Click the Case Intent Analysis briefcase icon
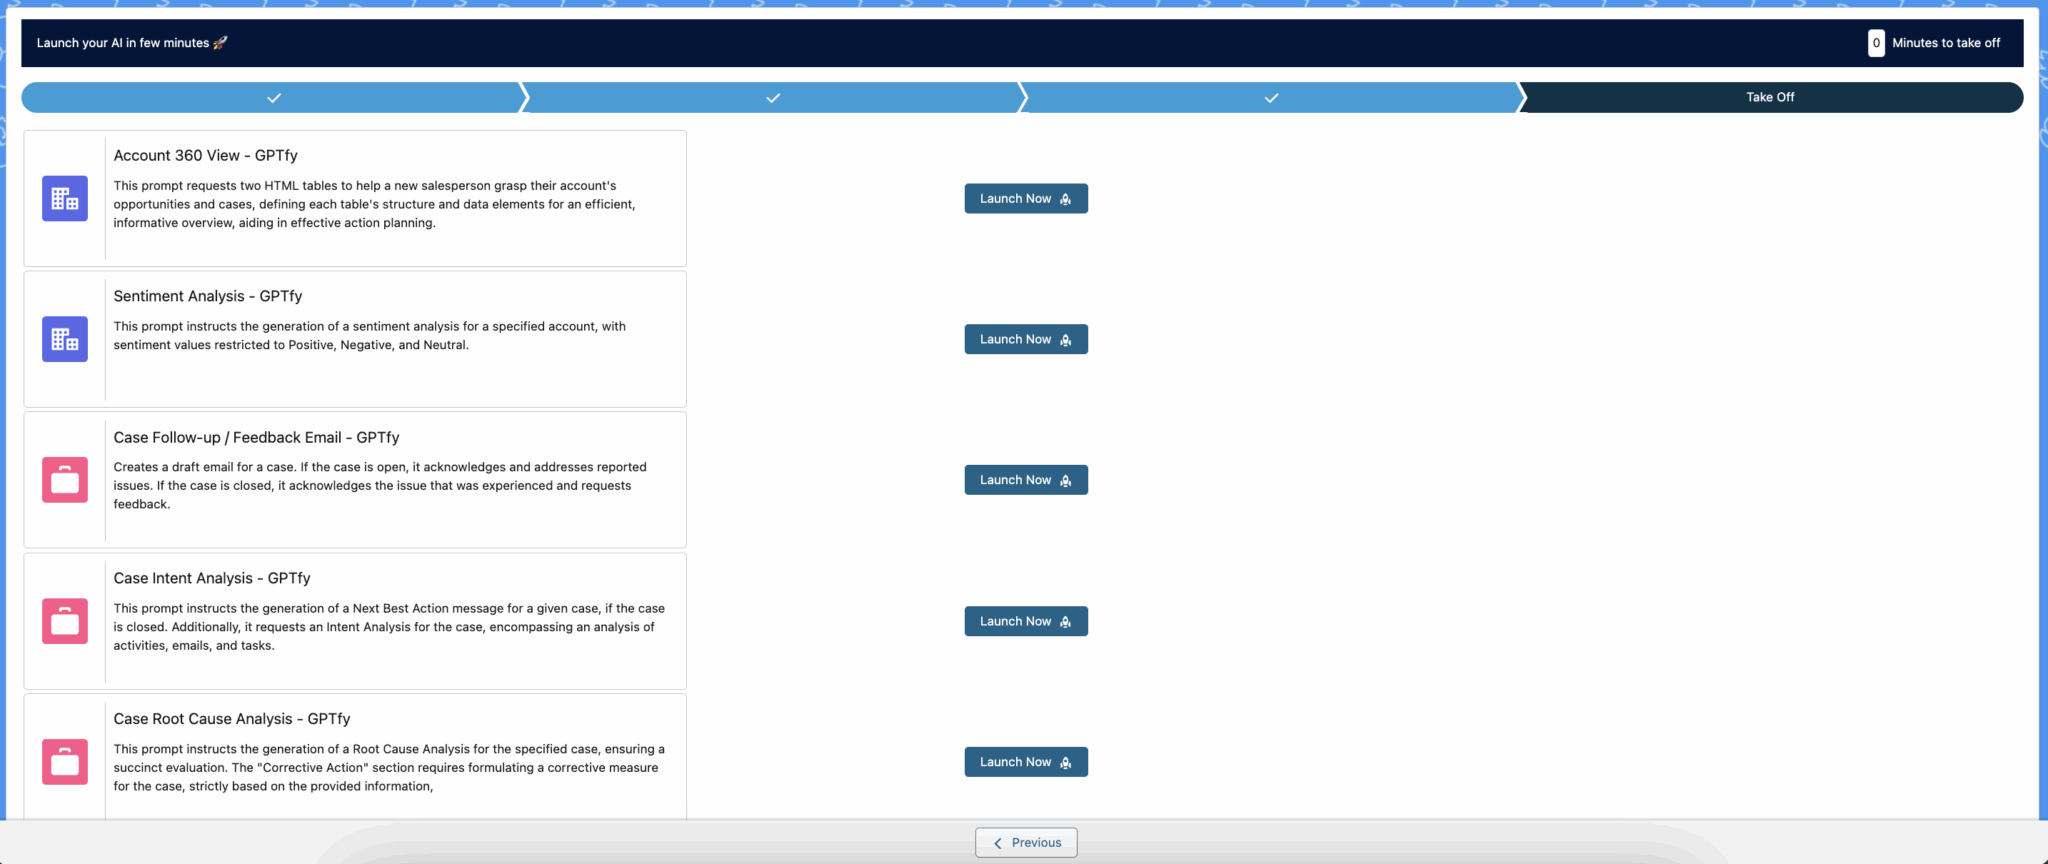 [x=65, y=621]
